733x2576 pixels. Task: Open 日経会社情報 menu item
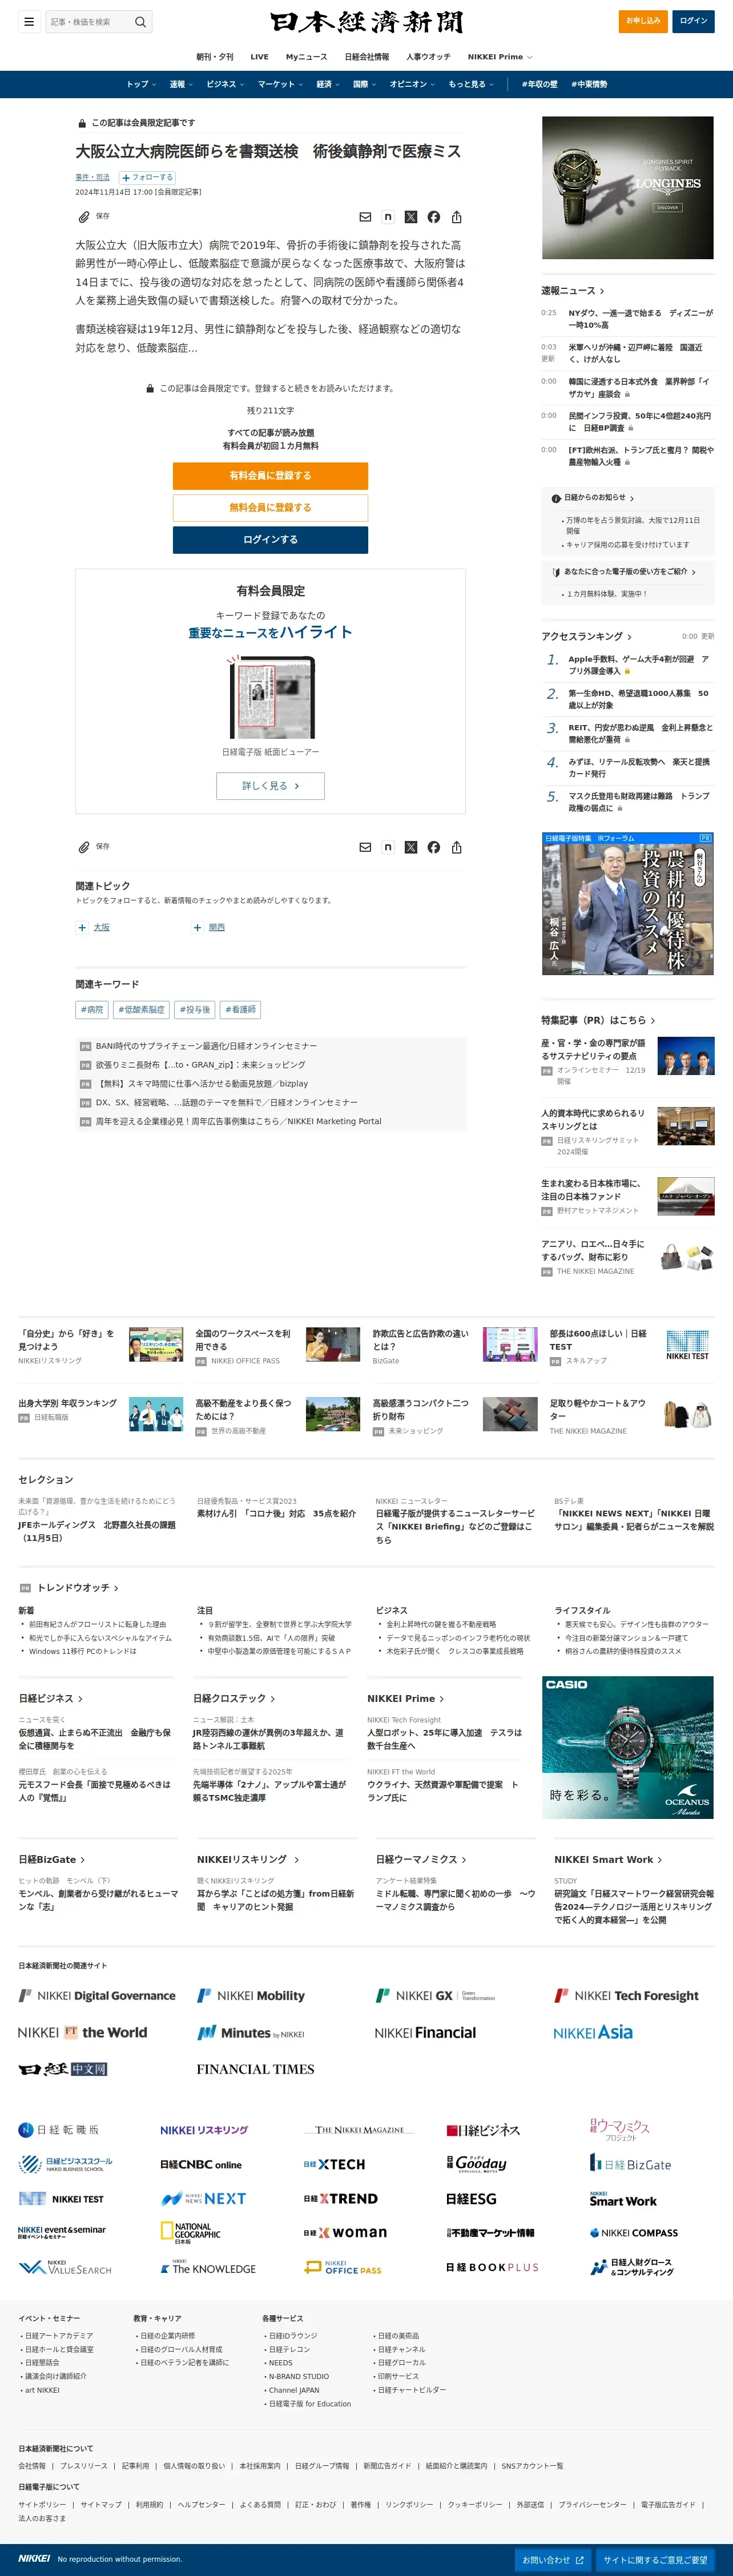coord(367,57)
